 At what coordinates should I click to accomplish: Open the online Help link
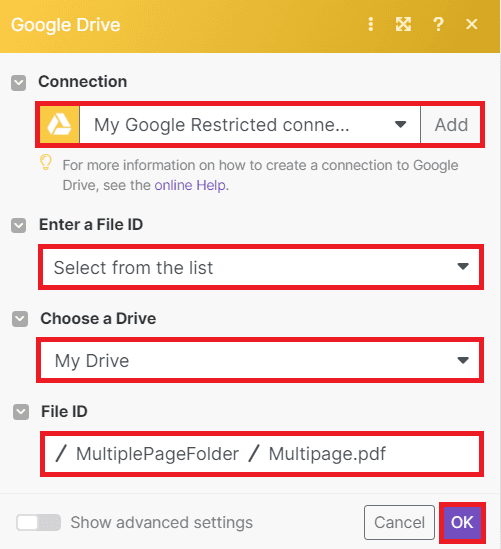tap(190, 185)
